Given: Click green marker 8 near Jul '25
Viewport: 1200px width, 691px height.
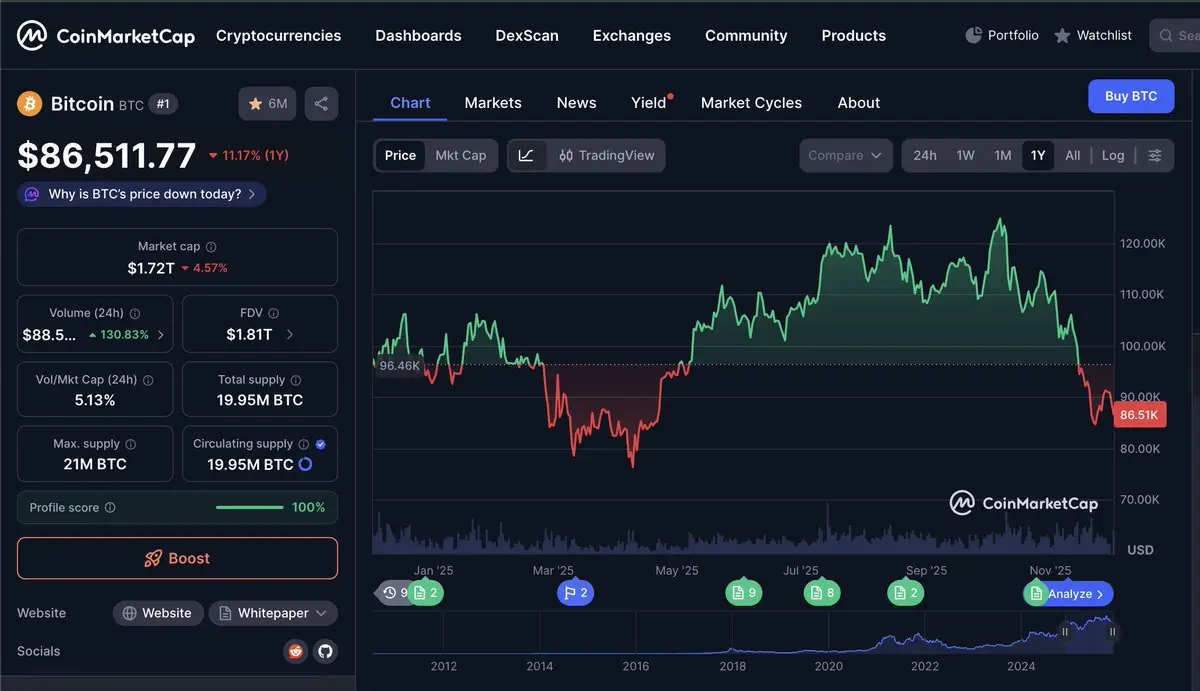Looking at the screenshot, I should tap(823, 593).
